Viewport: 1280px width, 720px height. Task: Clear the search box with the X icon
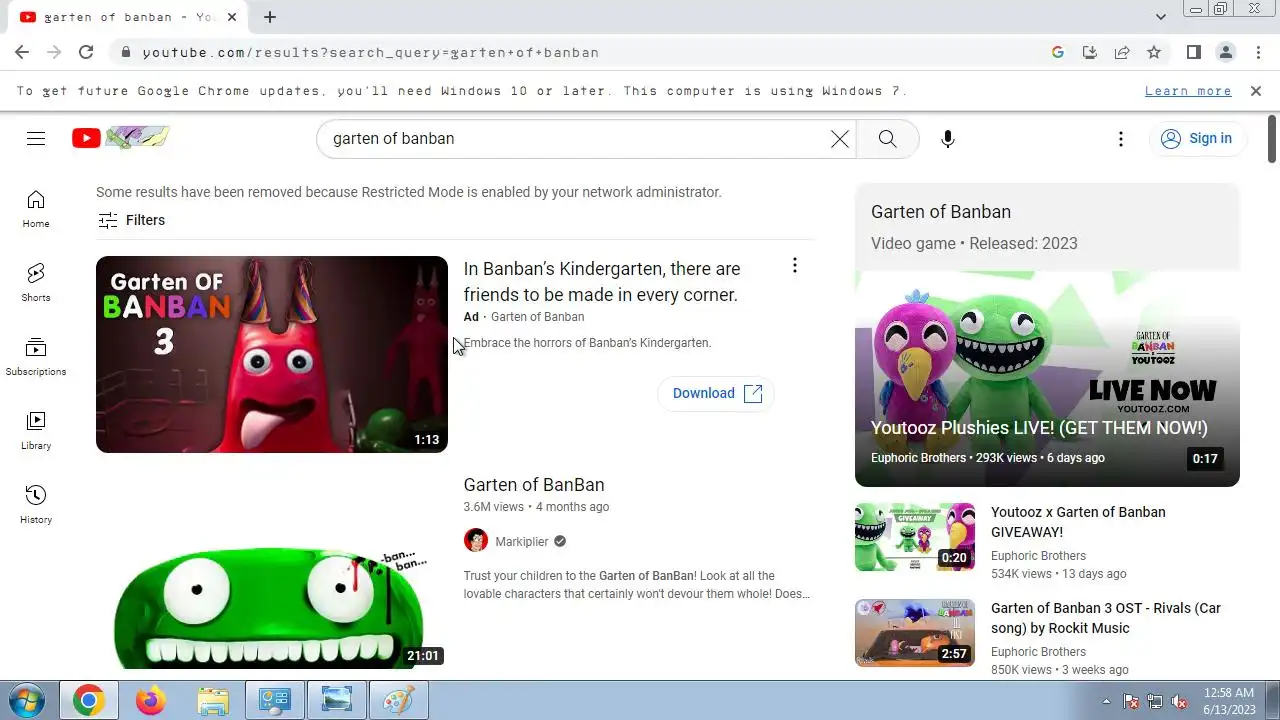click(x=840, y=139)
